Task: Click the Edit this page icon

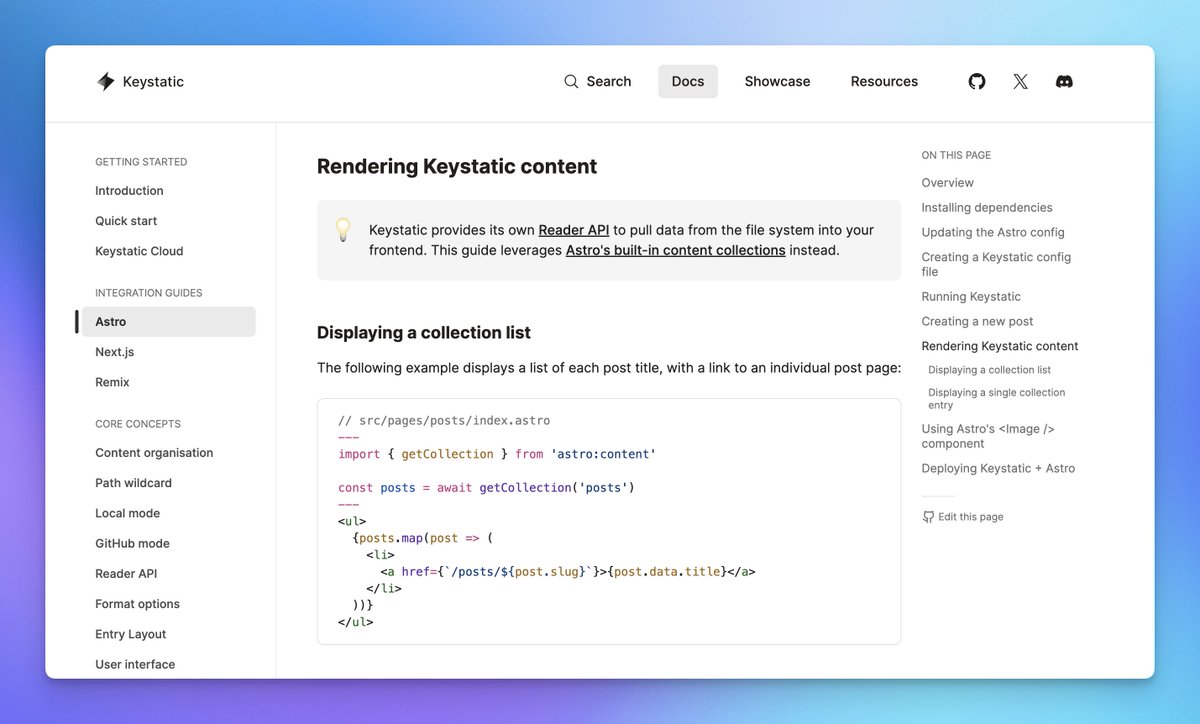Action: coord(928,516)
